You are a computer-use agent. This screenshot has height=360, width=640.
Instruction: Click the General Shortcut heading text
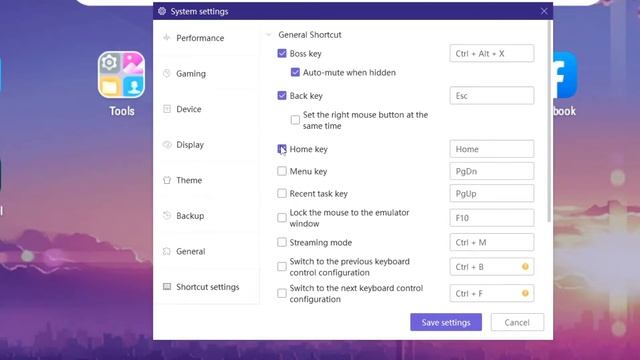[x=310, y=35]
